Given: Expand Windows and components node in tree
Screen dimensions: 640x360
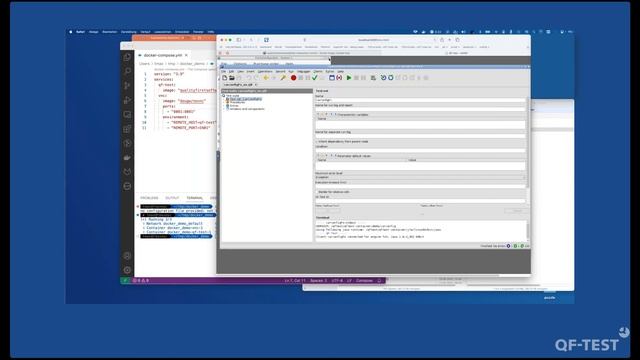Looking at the screenshot, I should (225, 109).
